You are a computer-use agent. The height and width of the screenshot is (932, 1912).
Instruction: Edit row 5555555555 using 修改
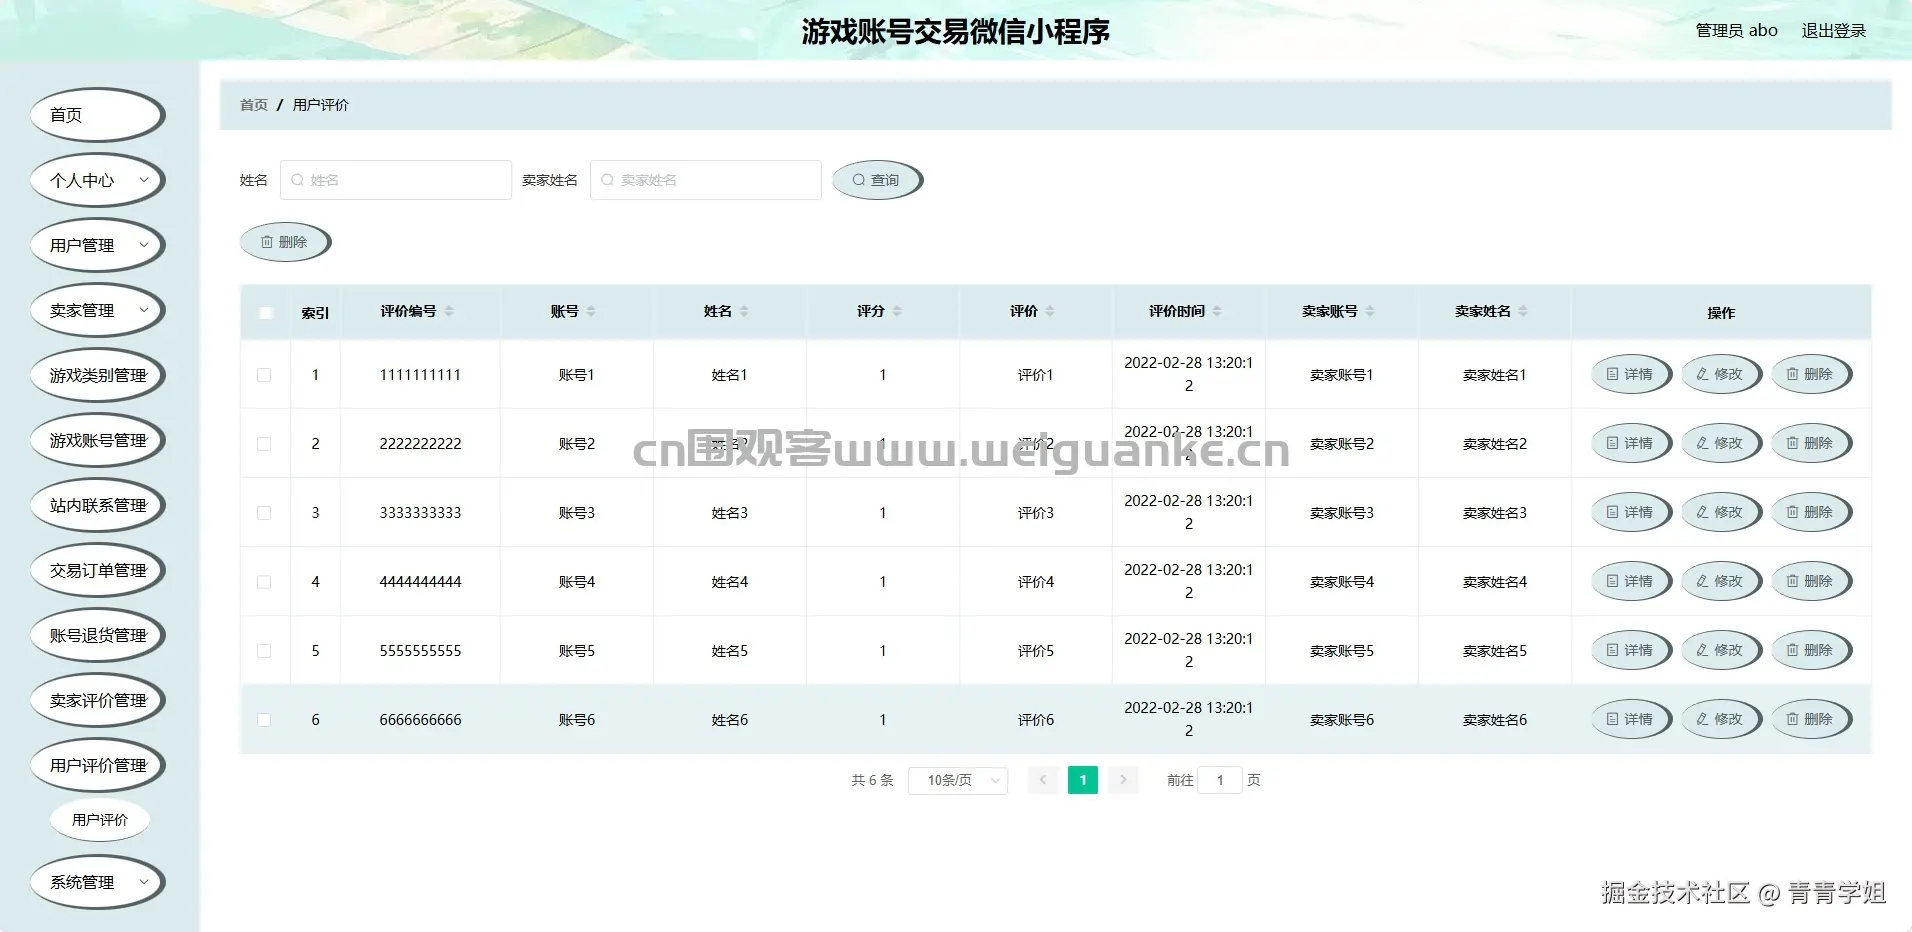point(1721,650)
